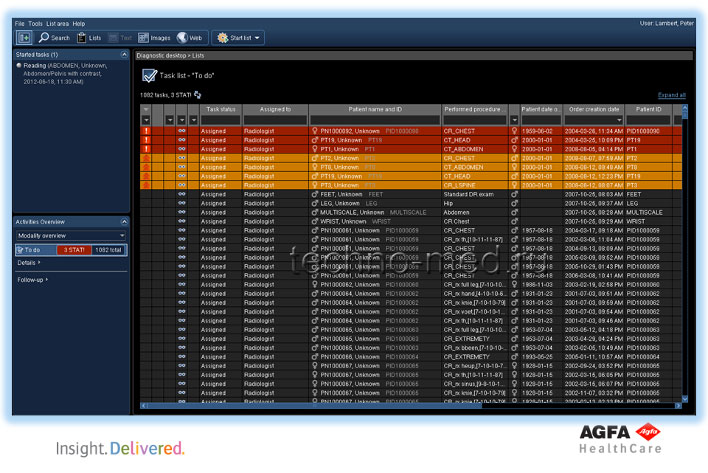Open the Images viewer icon
708x473 pixels.
pyautogui.click(x=144, y=38)
